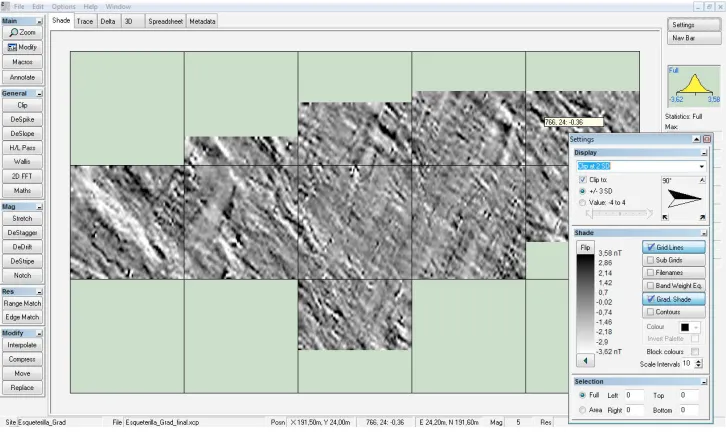This screenshot has width=726, height=432.
Task: Collapse the Display section in Settings
Action: (704, 153)
